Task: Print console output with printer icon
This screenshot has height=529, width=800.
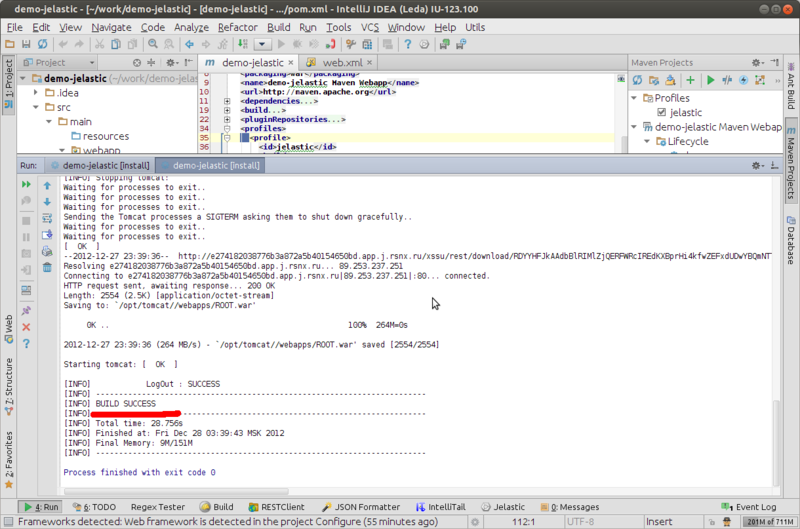Action: (x=47, y=251)
